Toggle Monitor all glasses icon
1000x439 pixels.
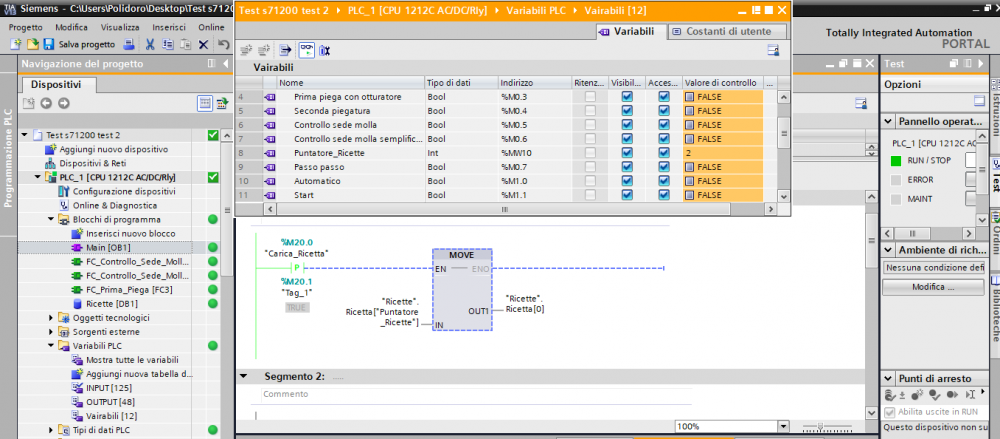(x=306, y=50)
